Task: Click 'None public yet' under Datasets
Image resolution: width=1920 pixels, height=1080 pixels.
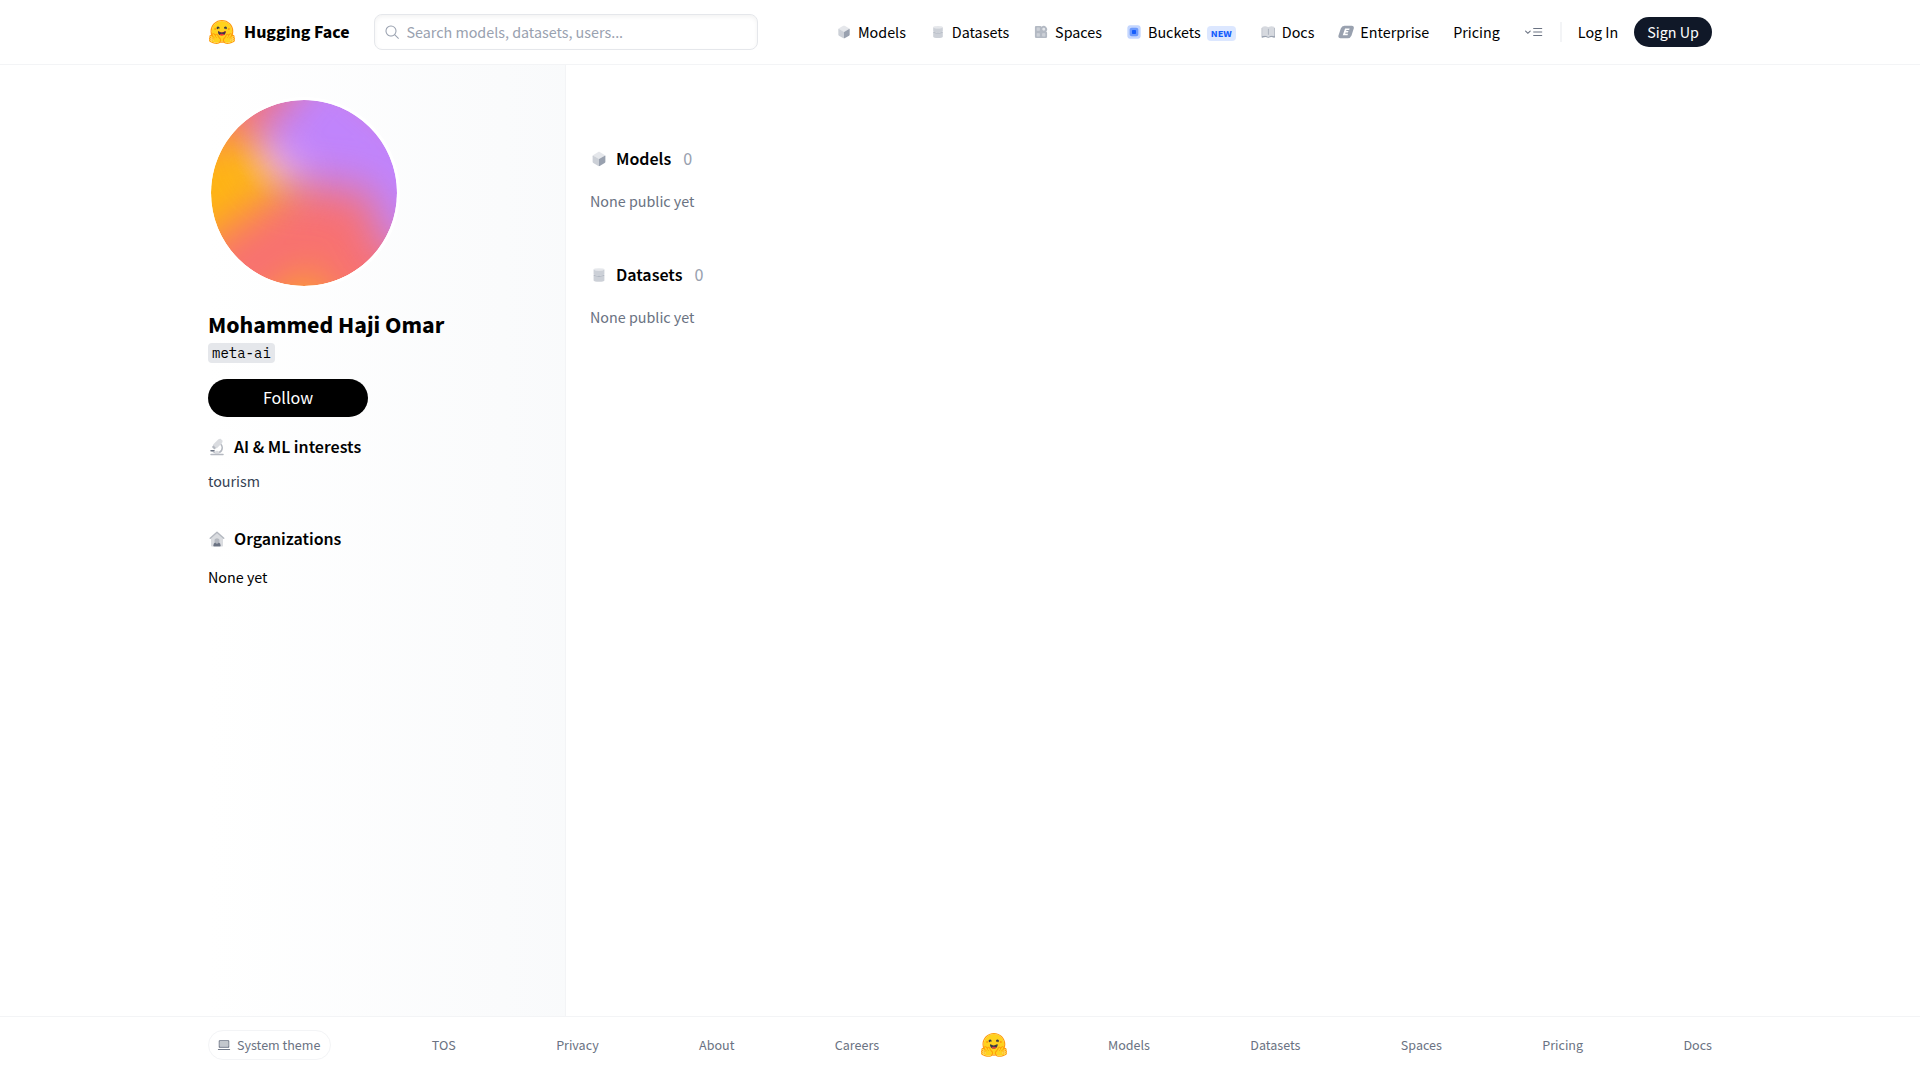Action: point(642,318)
